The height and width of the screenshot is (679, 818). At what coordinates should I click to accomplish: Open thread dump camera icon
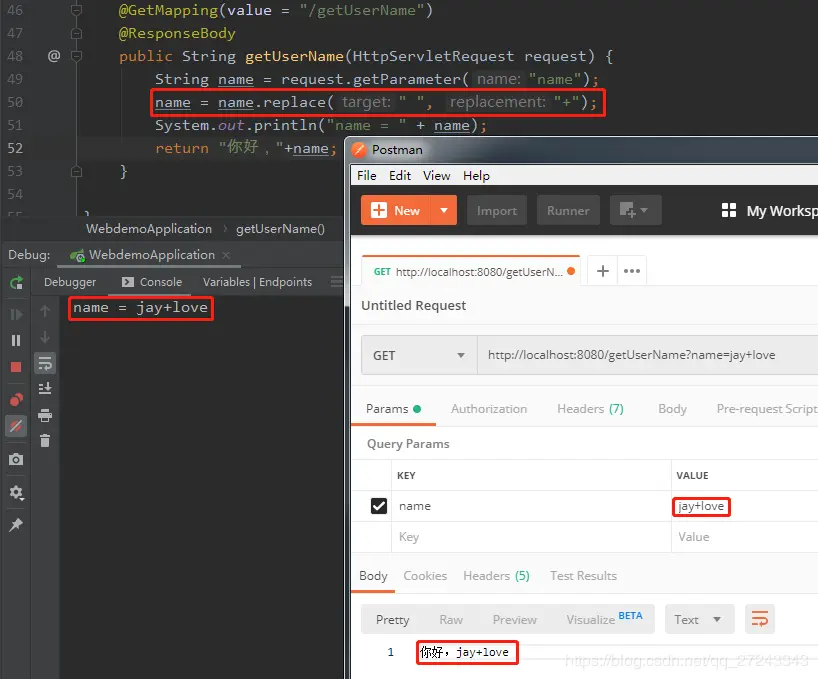[x=16, y=459]
